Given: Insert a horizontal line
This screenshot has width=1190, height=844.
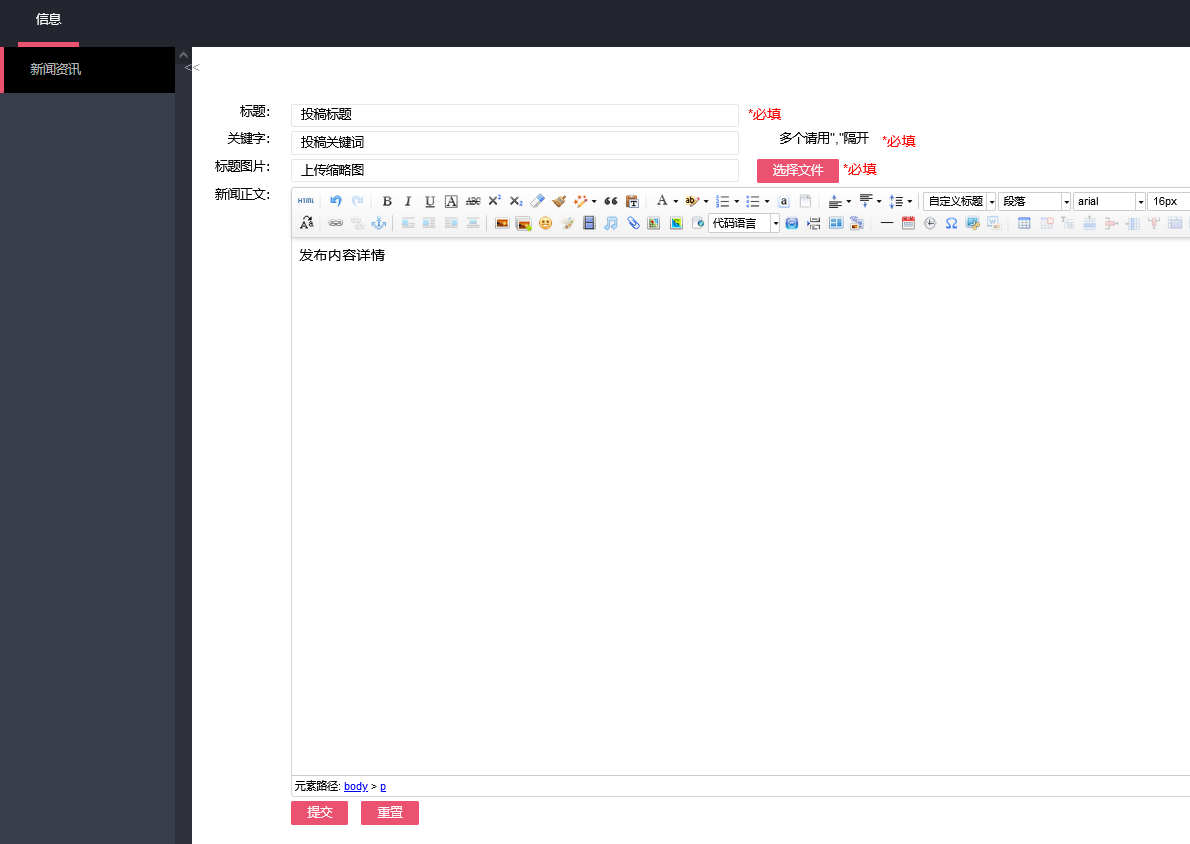Looking at the screenshot, I should [x=886, y=223].
